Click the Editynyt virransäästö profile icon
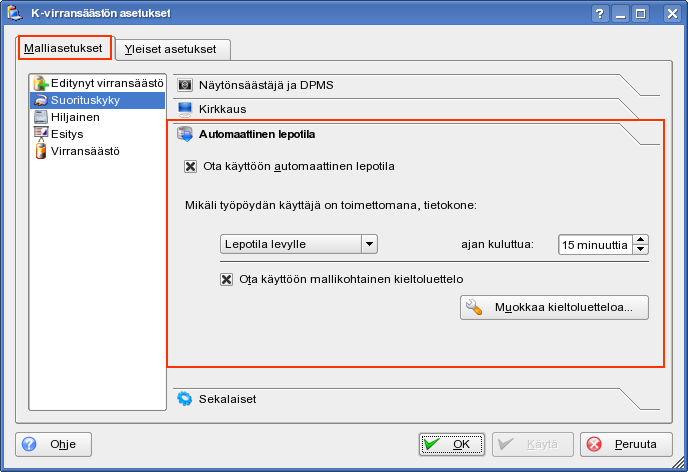The height and width of the screenshot is (472, 688). click(40, 83)
